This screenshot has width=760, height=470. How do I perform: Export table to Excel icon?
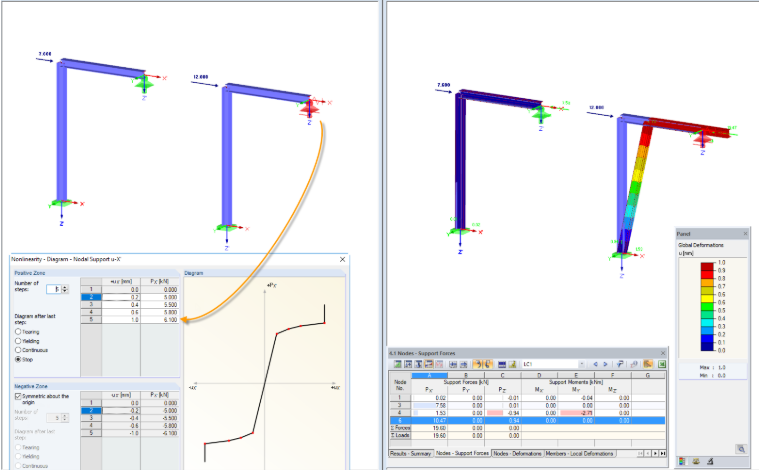click(x=662, y=364)
